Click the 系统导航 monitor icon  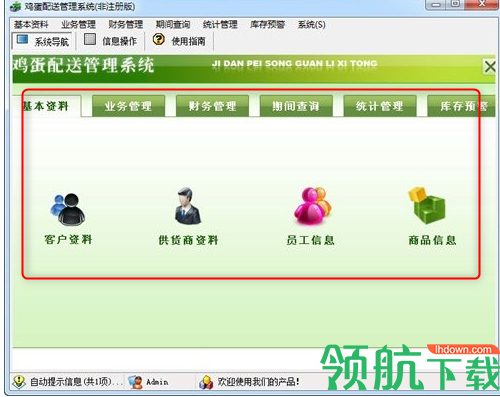click(x=22, y=40)
